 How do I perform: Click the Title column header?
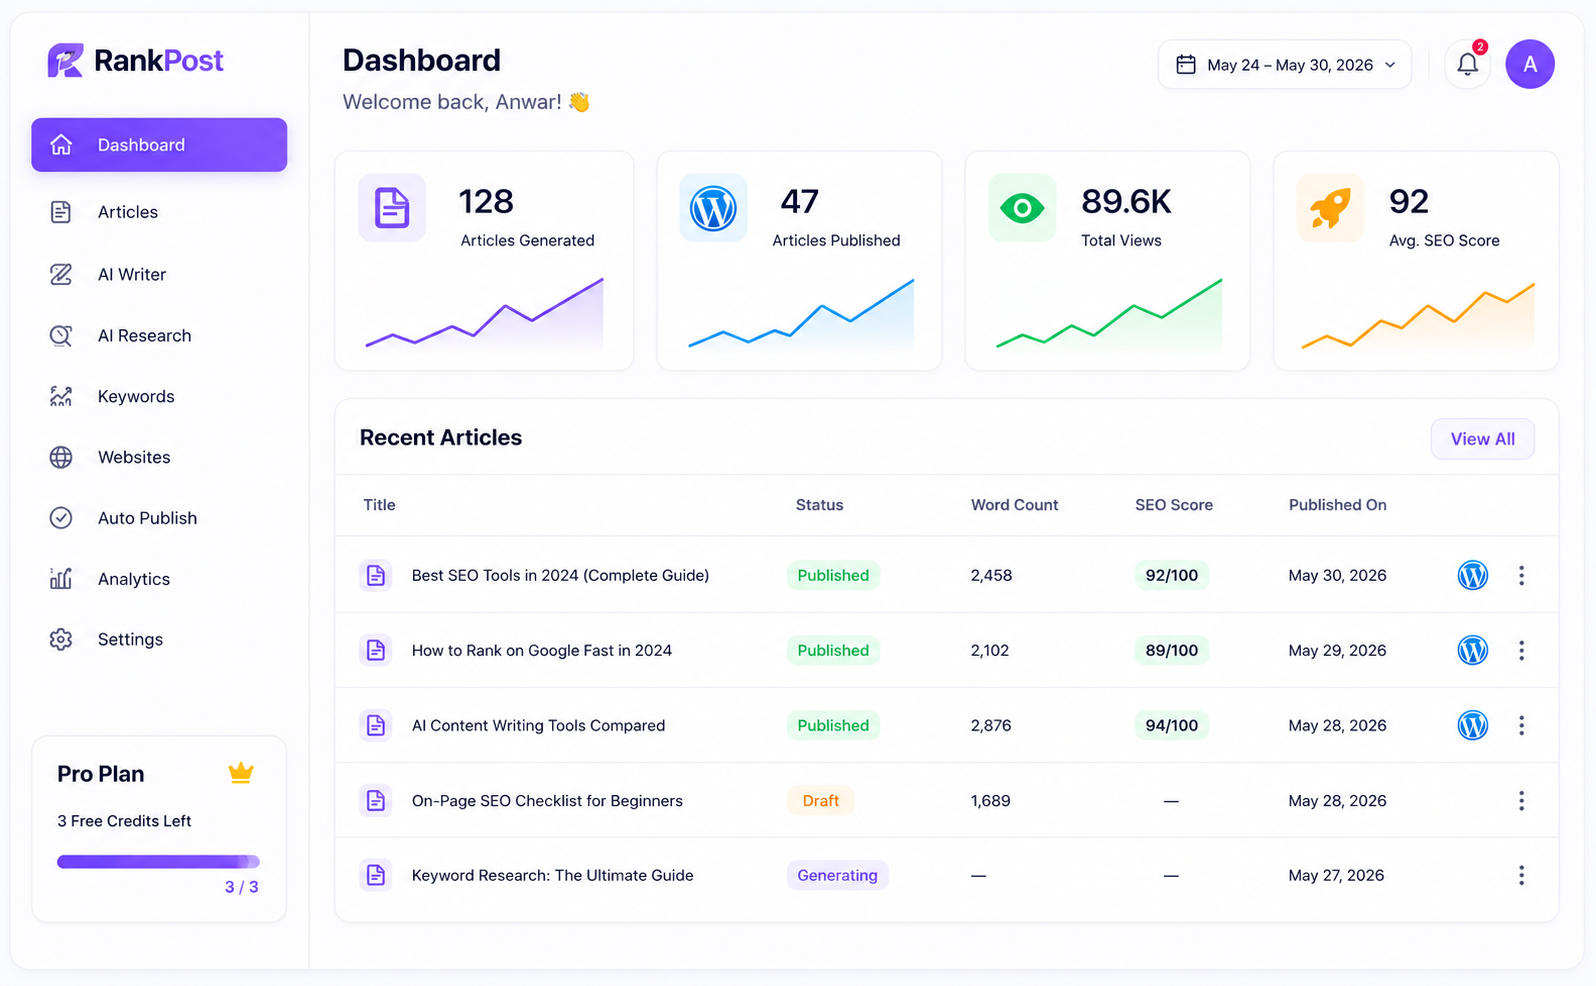point(379,505)
